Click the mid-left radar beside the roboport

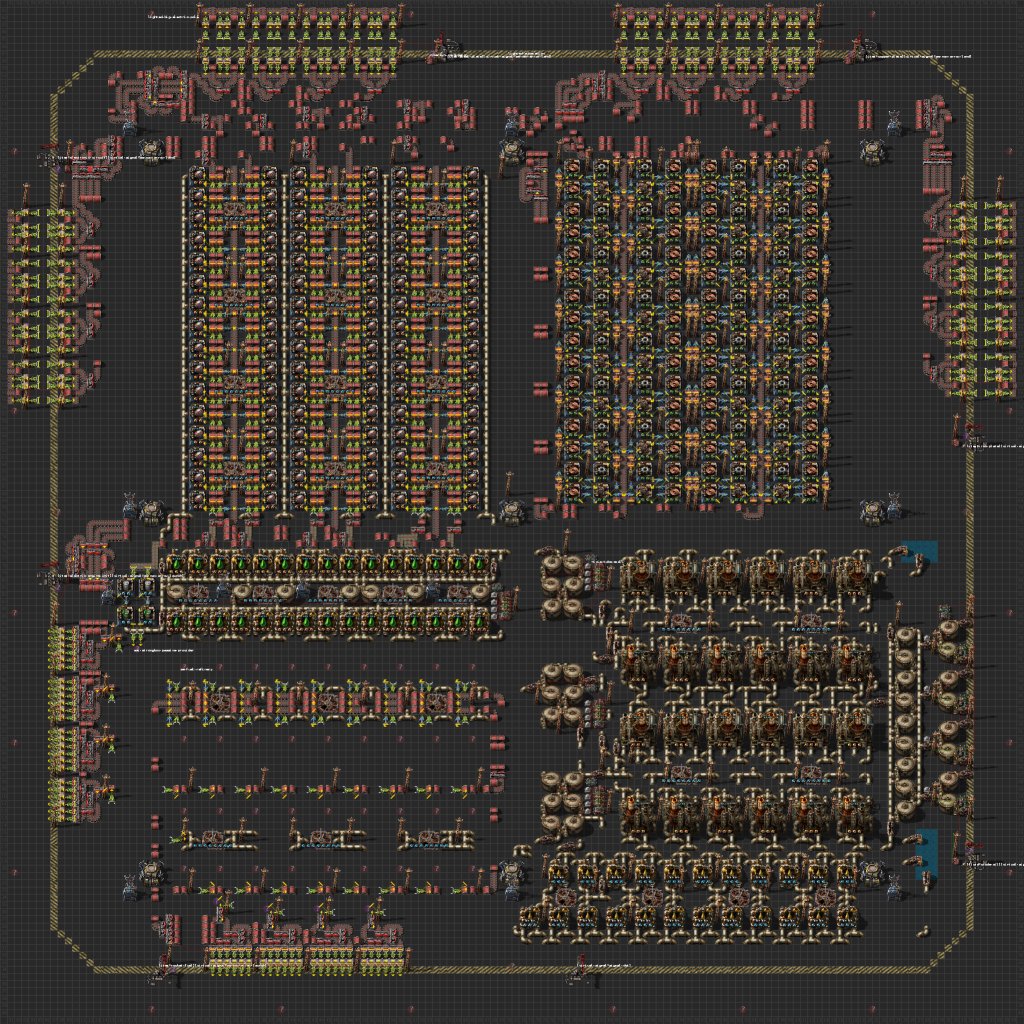click(130, 504)
